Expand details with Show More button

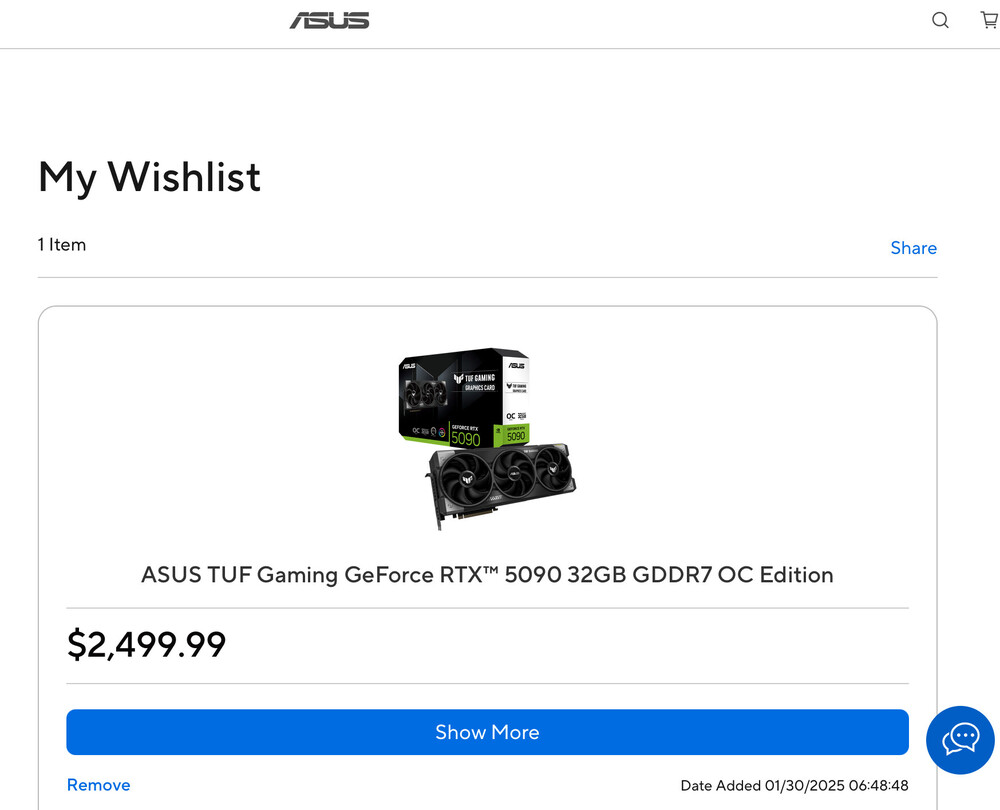[x=487, y=732]
